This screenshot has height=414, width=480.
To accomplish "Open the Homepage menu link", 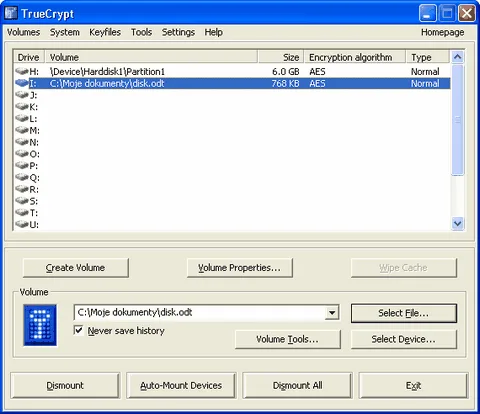I will [442, 32].
